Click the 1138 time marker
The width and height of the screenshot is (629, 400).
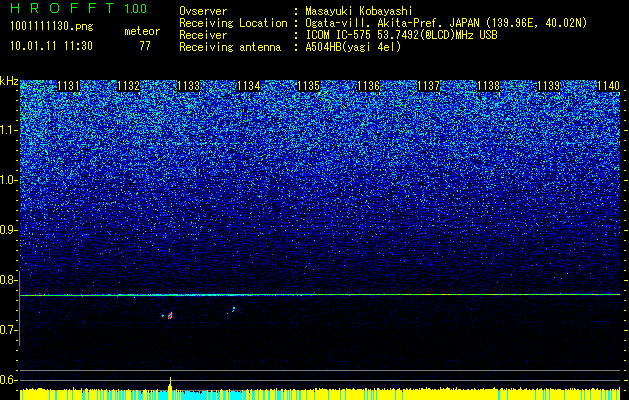pyautogui.click(x=488, y=86)
